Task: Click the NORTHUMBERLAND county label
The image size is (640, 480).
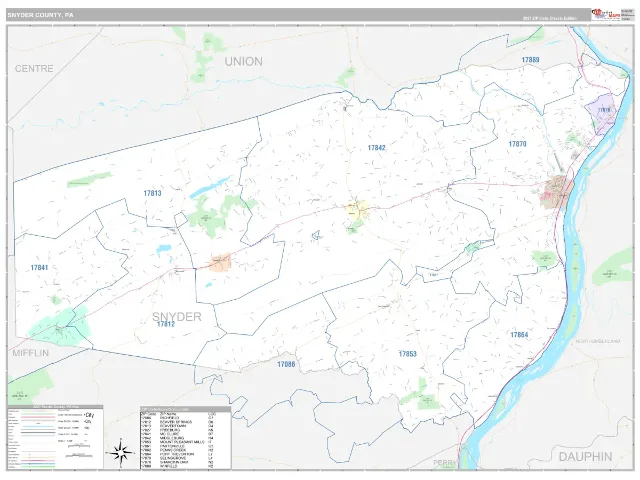Action: (x=598, y=341)
